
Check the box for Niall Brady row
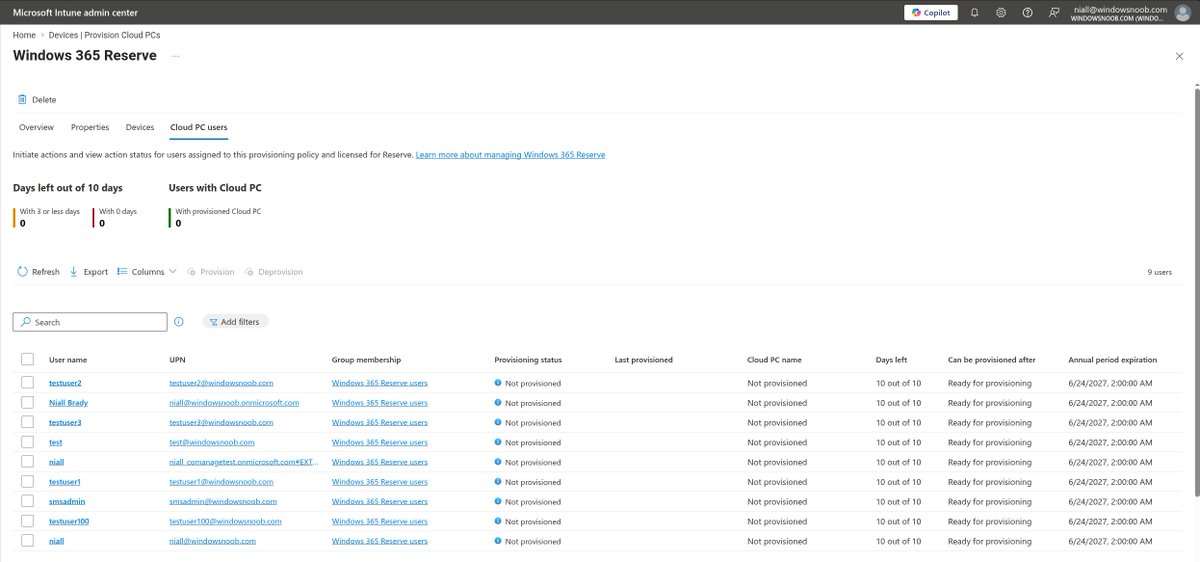coord(27,403)
